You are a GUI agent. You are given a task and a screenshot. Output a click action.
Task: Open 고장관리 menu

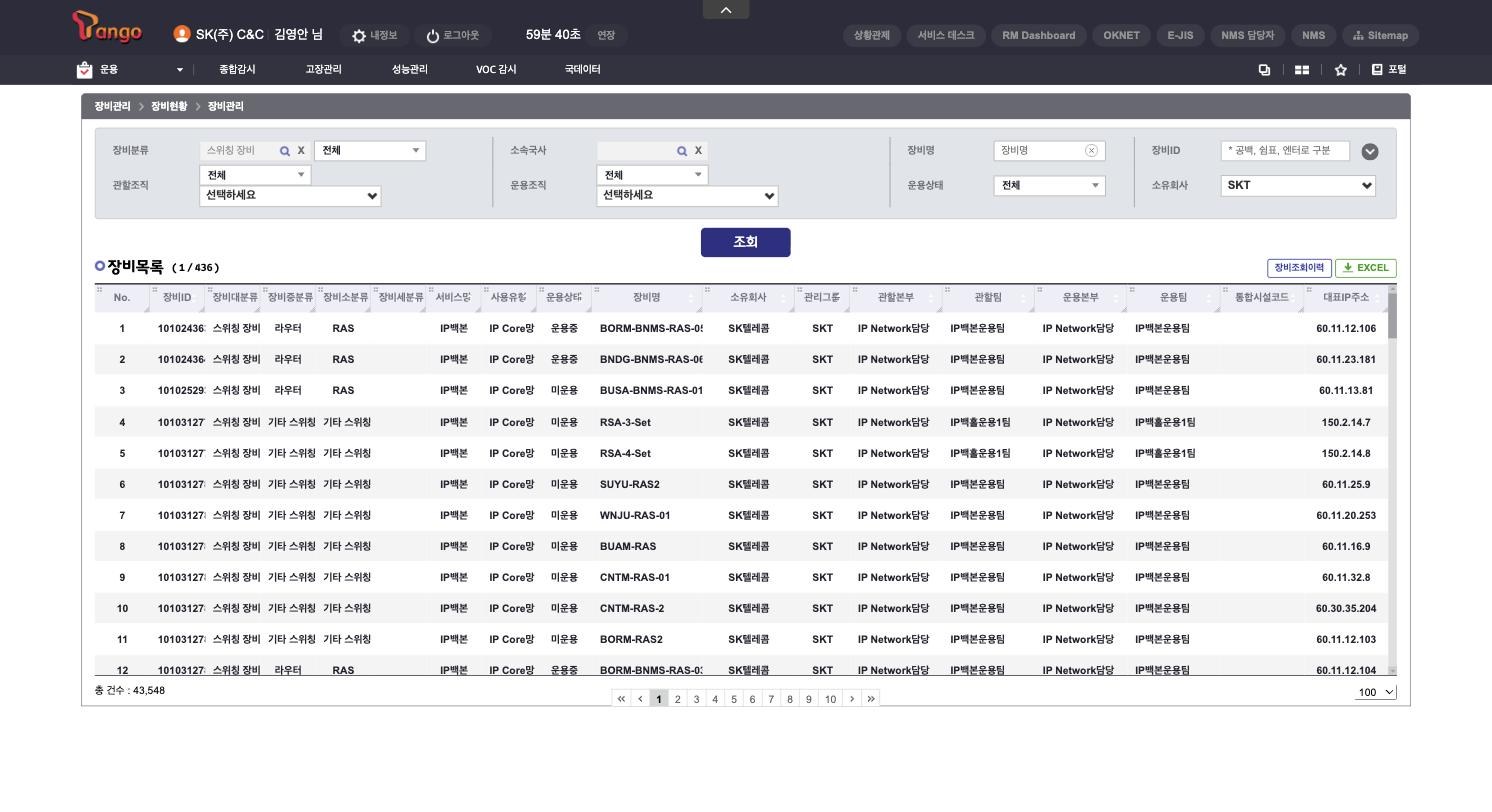323,70
